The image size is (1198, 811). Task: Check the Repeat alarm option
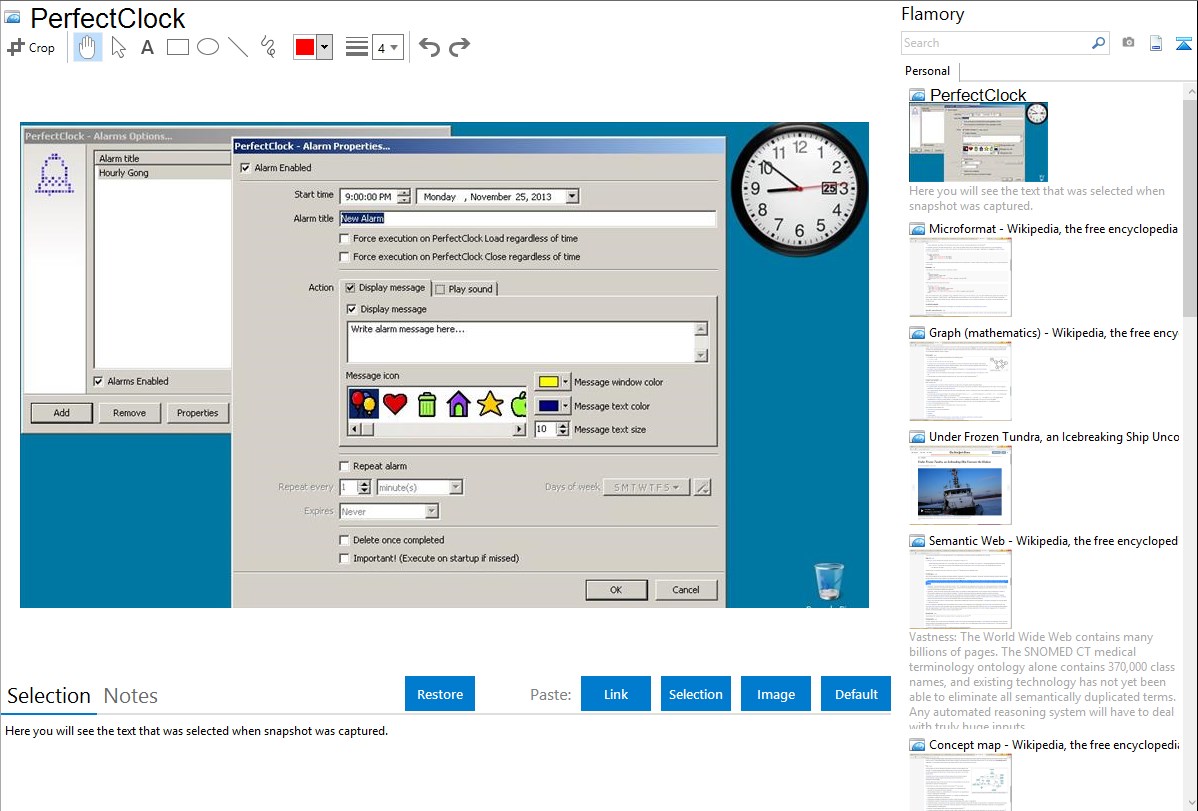[x=345, y=466]
